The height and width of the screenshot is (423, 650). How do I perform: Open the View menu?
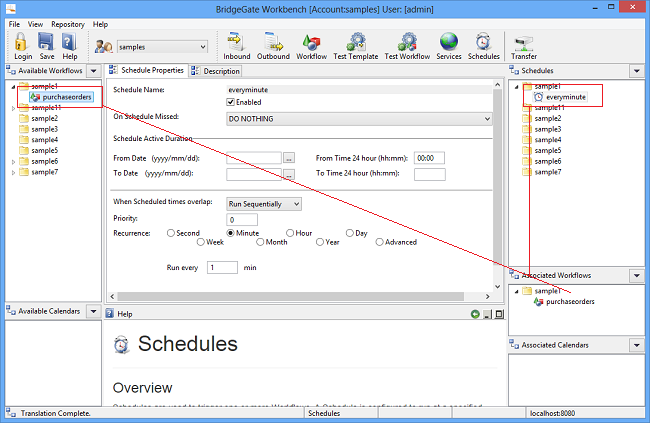click(x=35, y=24)
